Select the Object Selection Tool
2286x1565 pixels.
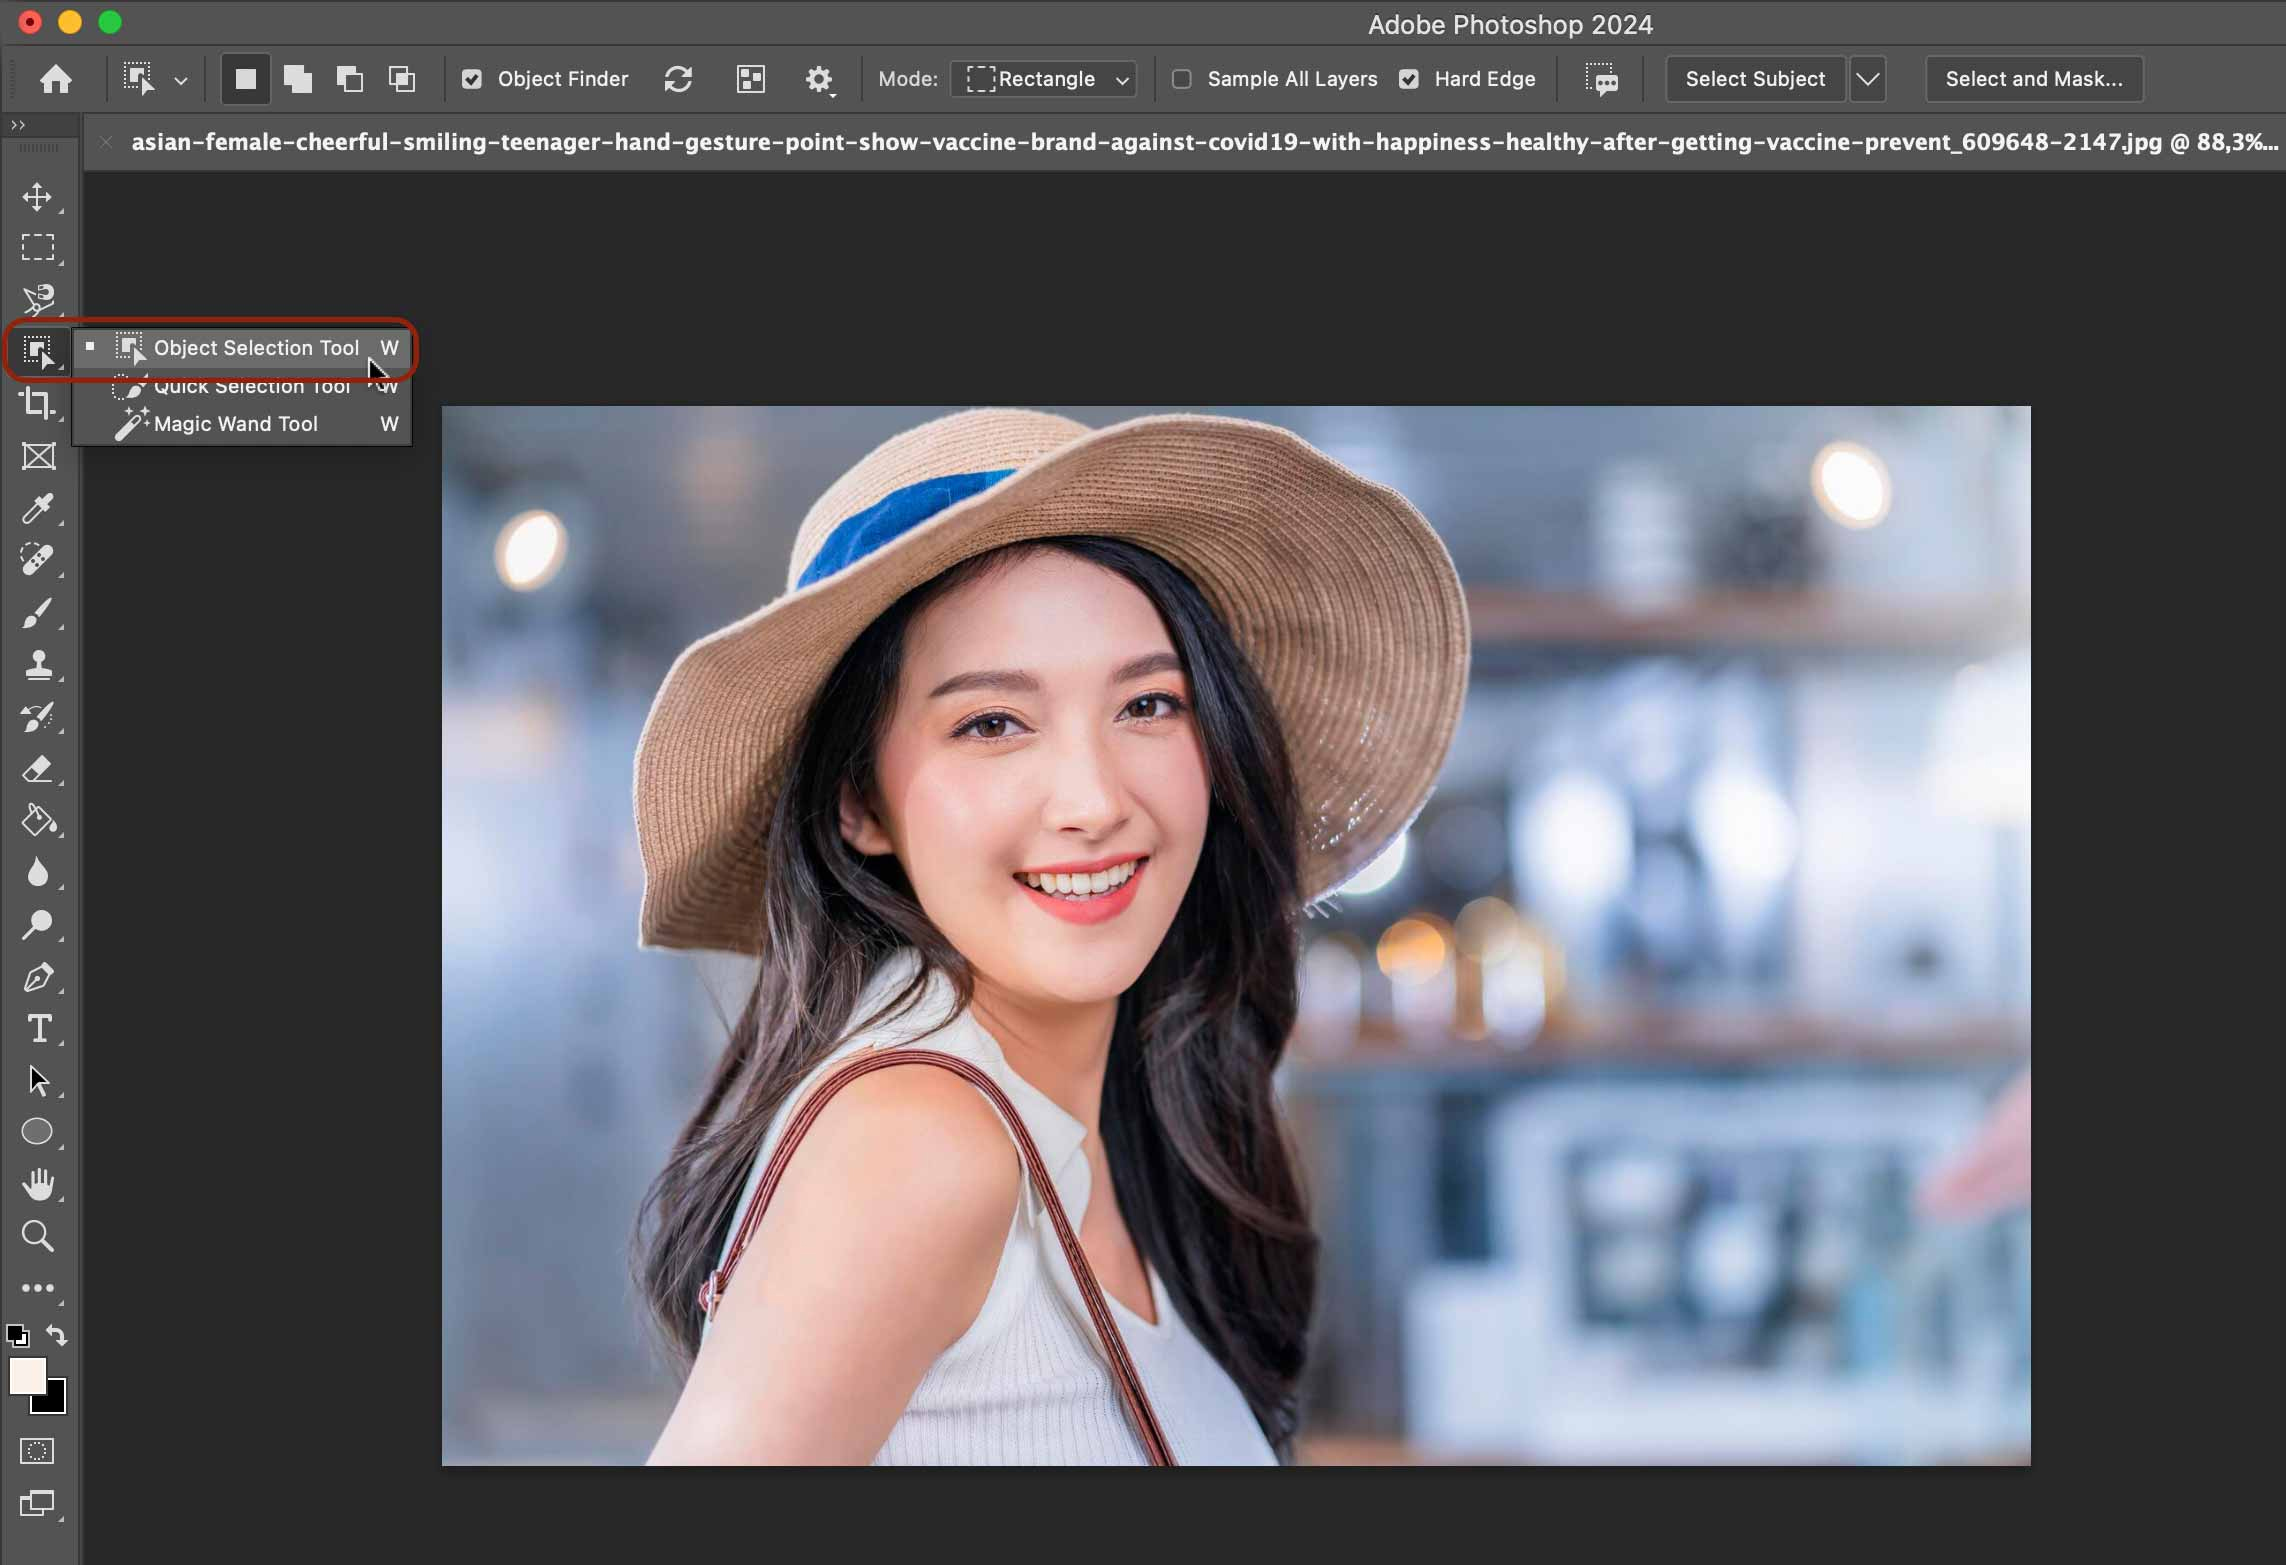click(x=255, y=347)
